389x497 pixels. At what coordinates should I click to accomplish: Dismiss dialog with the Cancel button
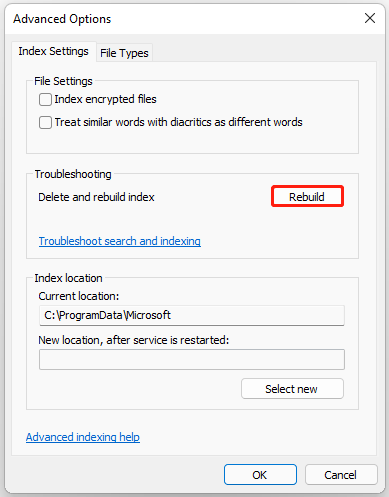[341, 475]
